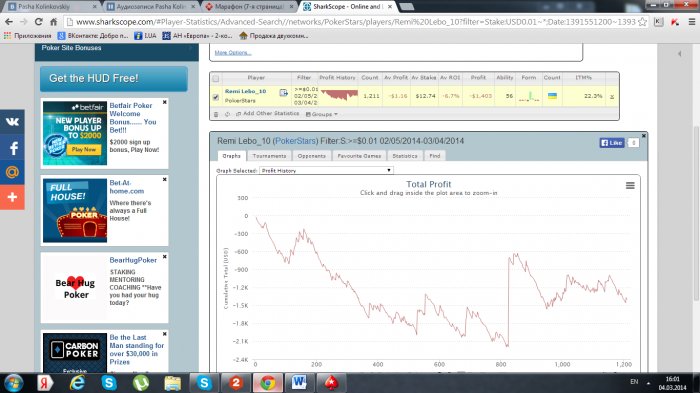The width and height of the screenshot is (700, 393).
Task: Uncheck the Remi Lebo_10 row checkbox
Action: tap(216, 97)
